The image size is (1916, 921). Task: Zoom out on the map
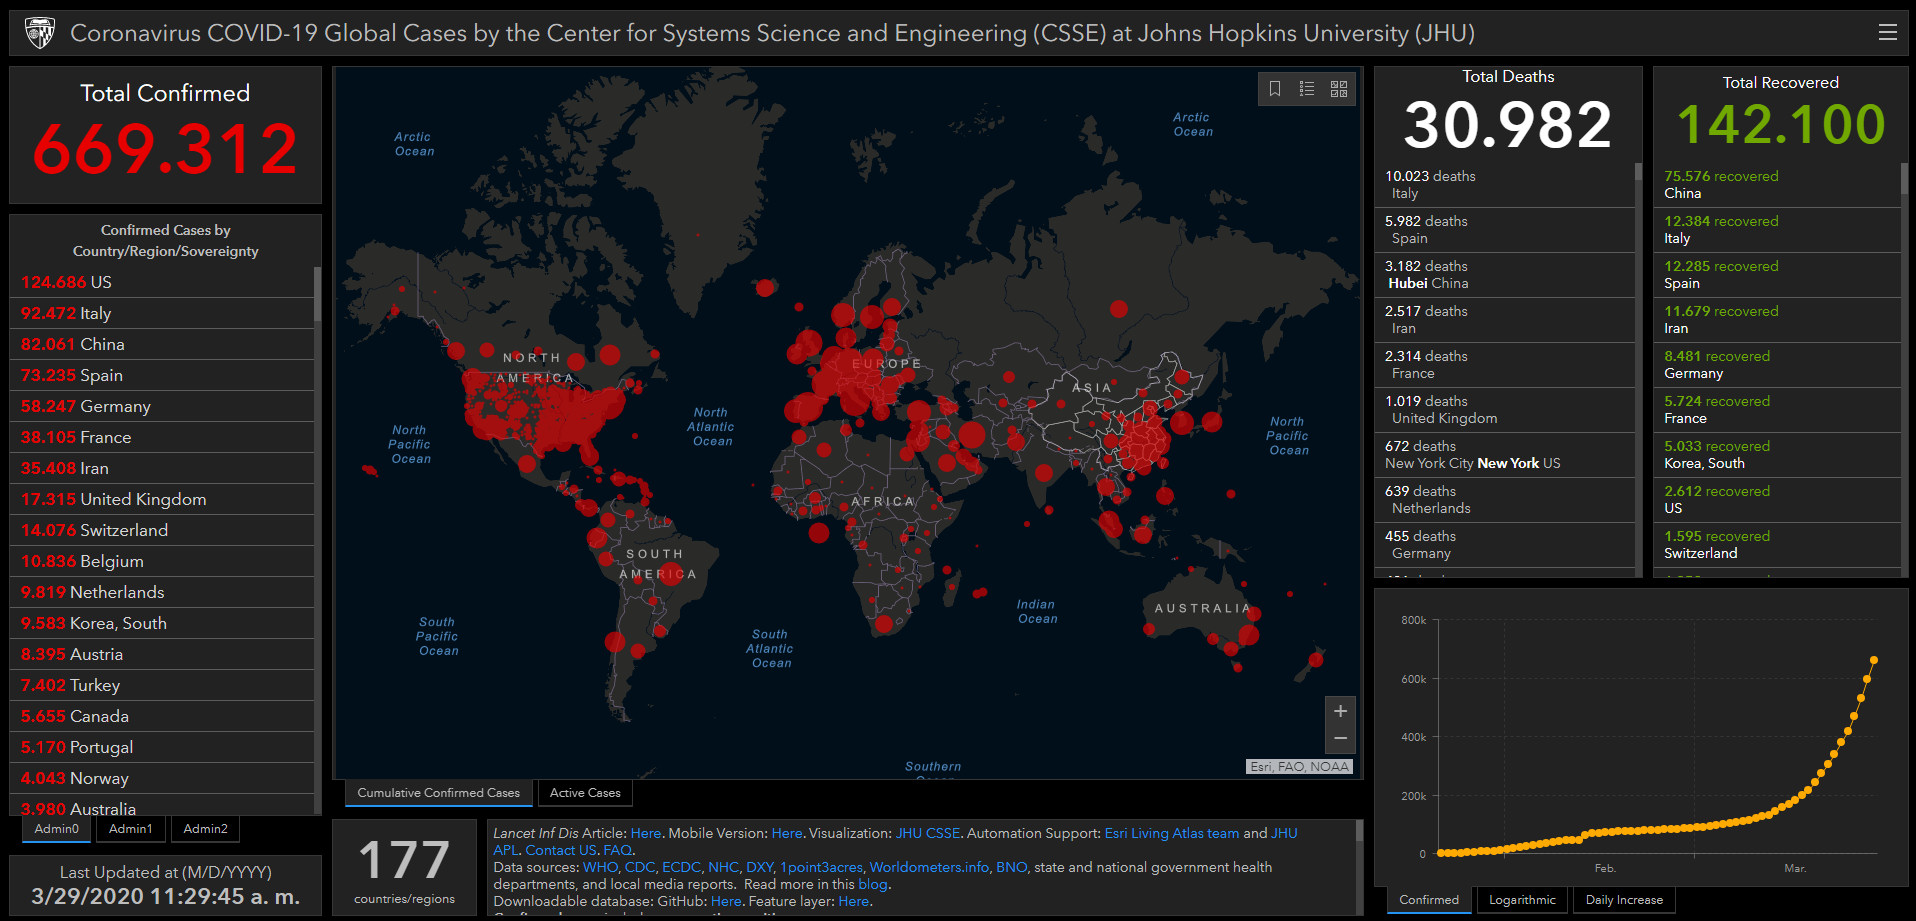click(x=1340, y=738)
